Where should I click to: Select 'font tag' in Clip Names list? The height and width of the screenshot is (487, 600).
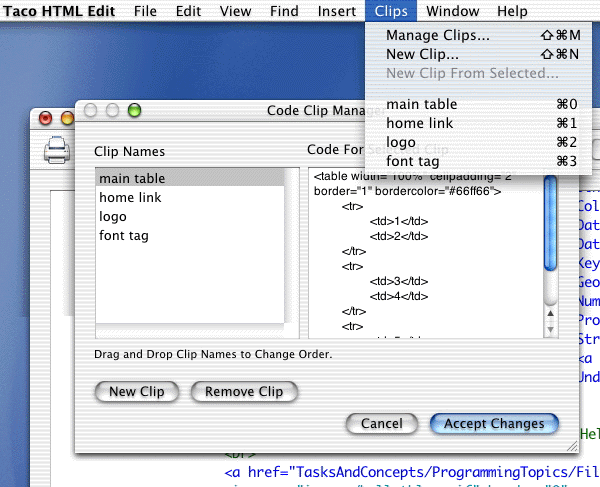tap(190, 236)
